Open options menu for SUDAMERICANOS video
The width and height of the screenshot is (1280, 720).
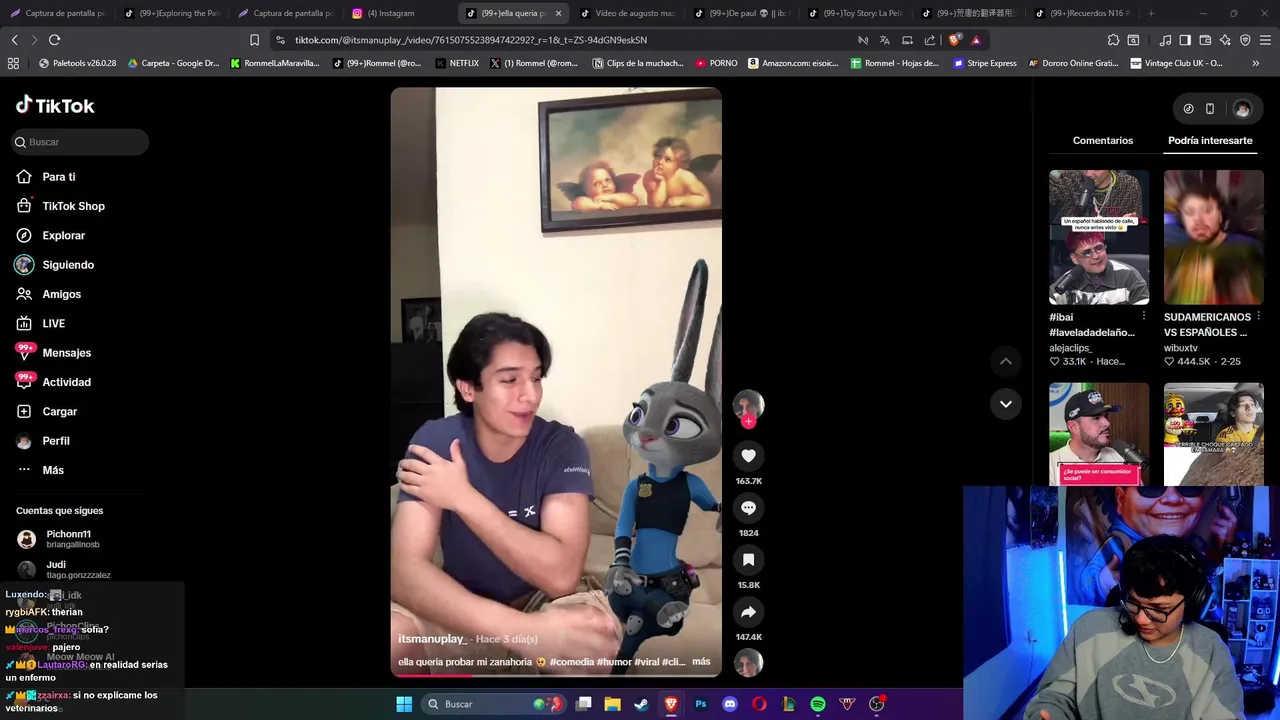(1258, 316)
